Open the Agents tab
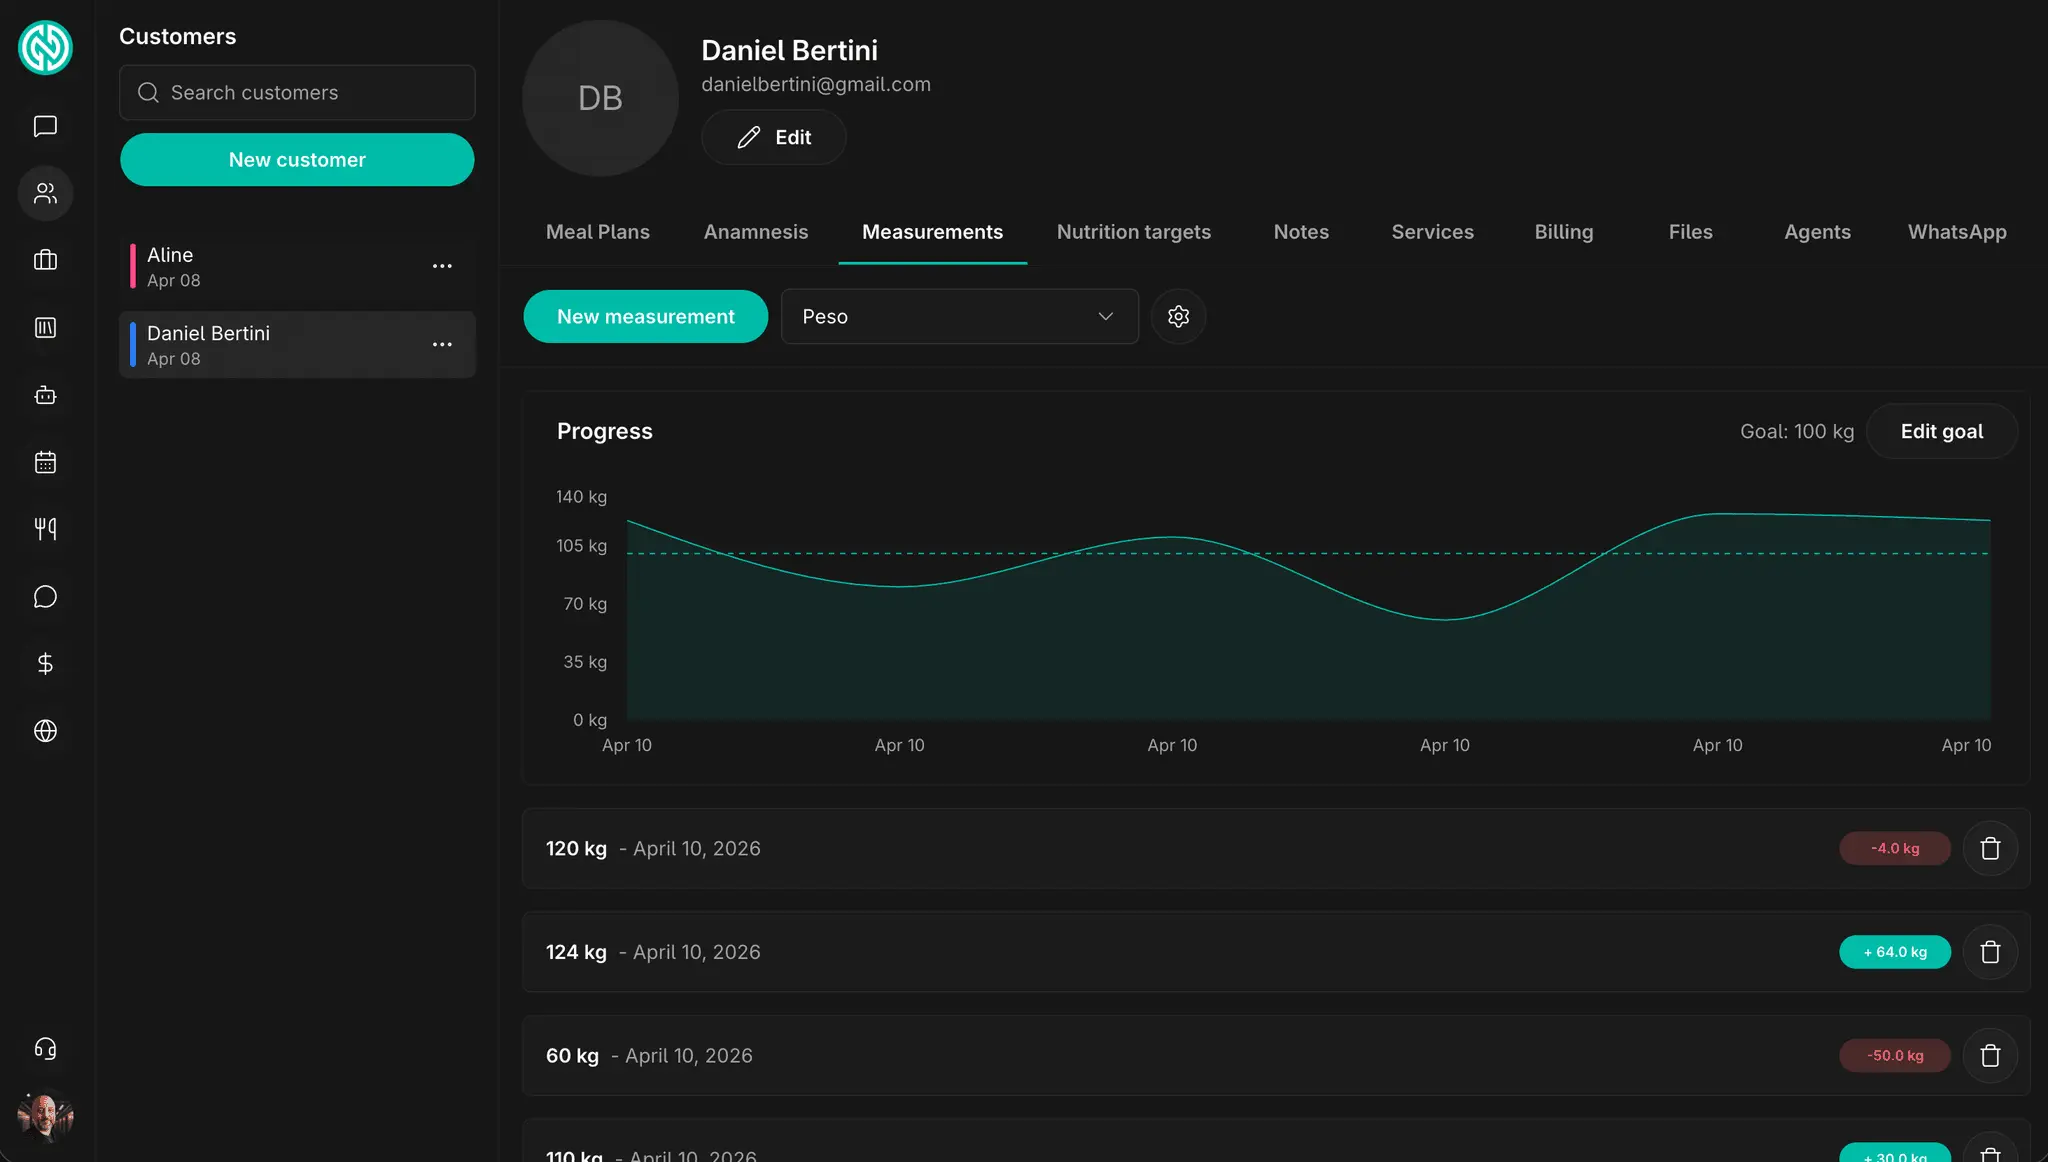 tap(1817, 232)
